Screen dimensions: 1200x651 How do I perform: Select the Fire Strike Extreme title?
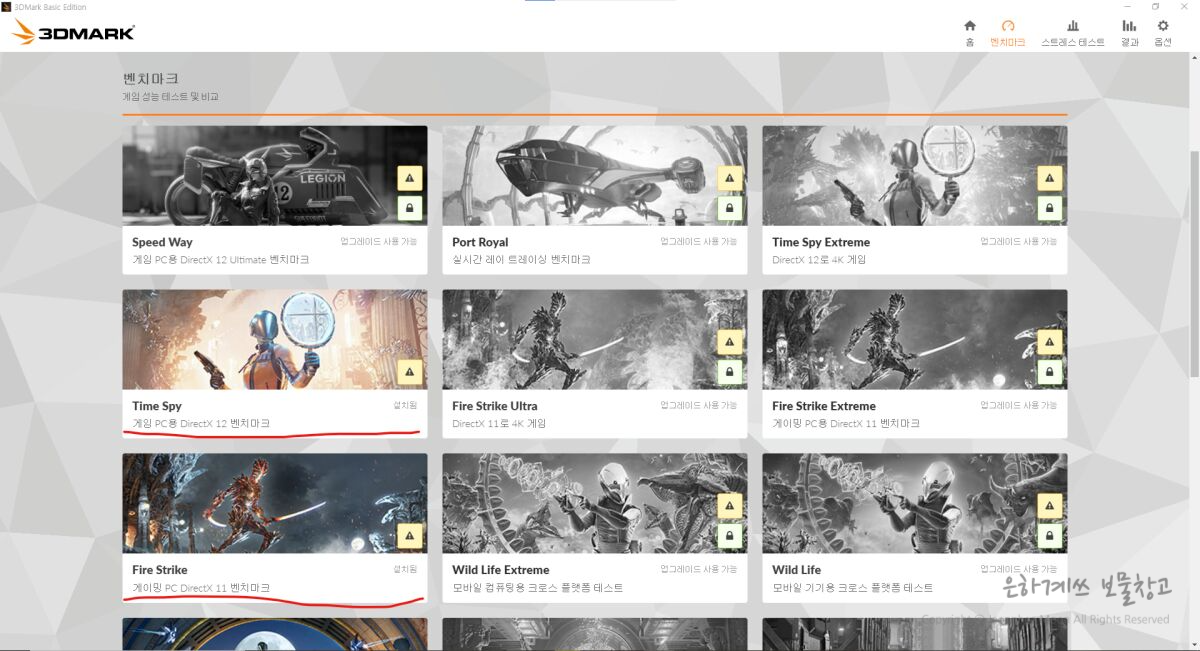tap(824, 406)
